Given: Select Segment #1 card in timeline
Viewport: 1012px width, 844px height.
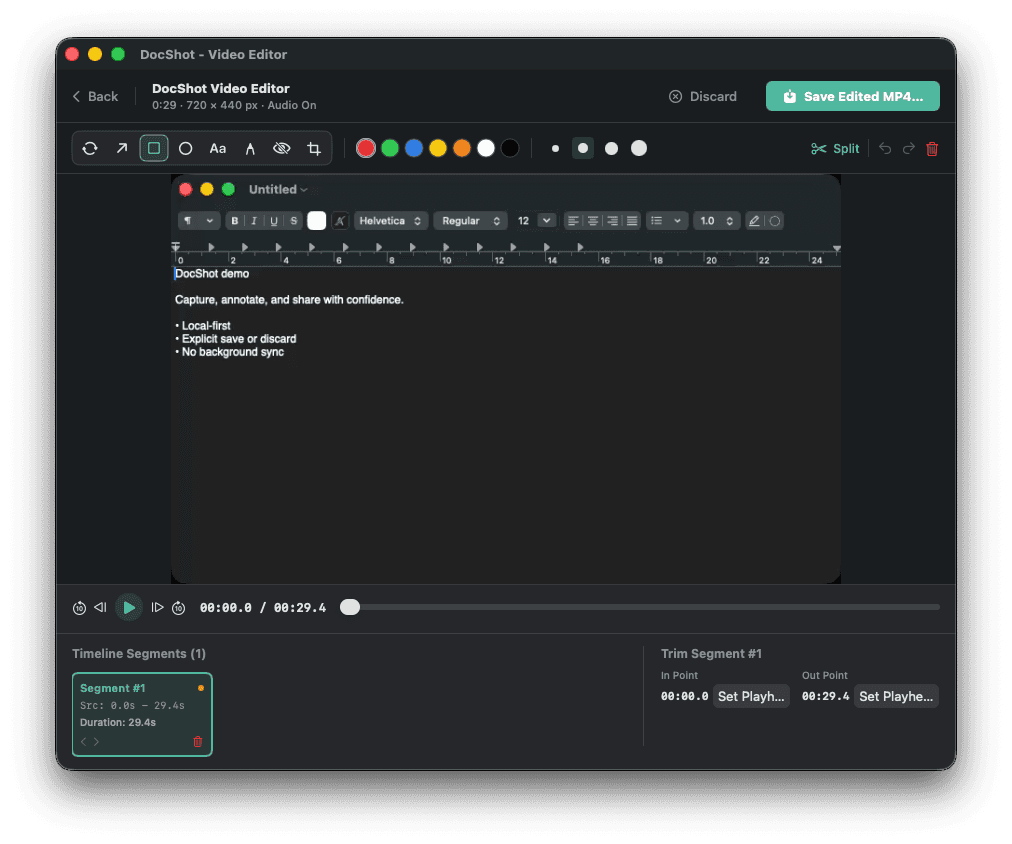Looking at the screenshot, I should [x=142, y=714].
